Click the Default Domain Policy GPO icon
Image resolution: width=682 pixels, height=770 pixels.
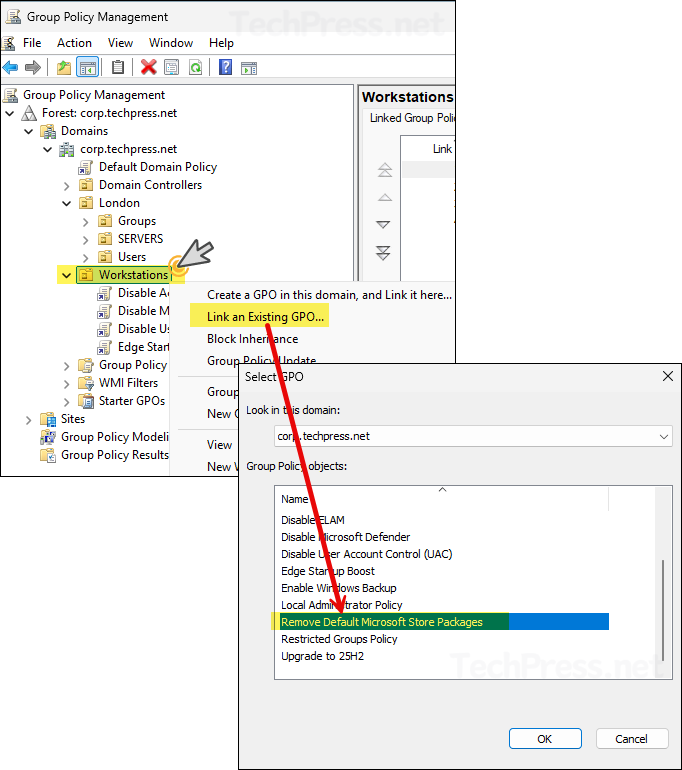coord(85,167)
